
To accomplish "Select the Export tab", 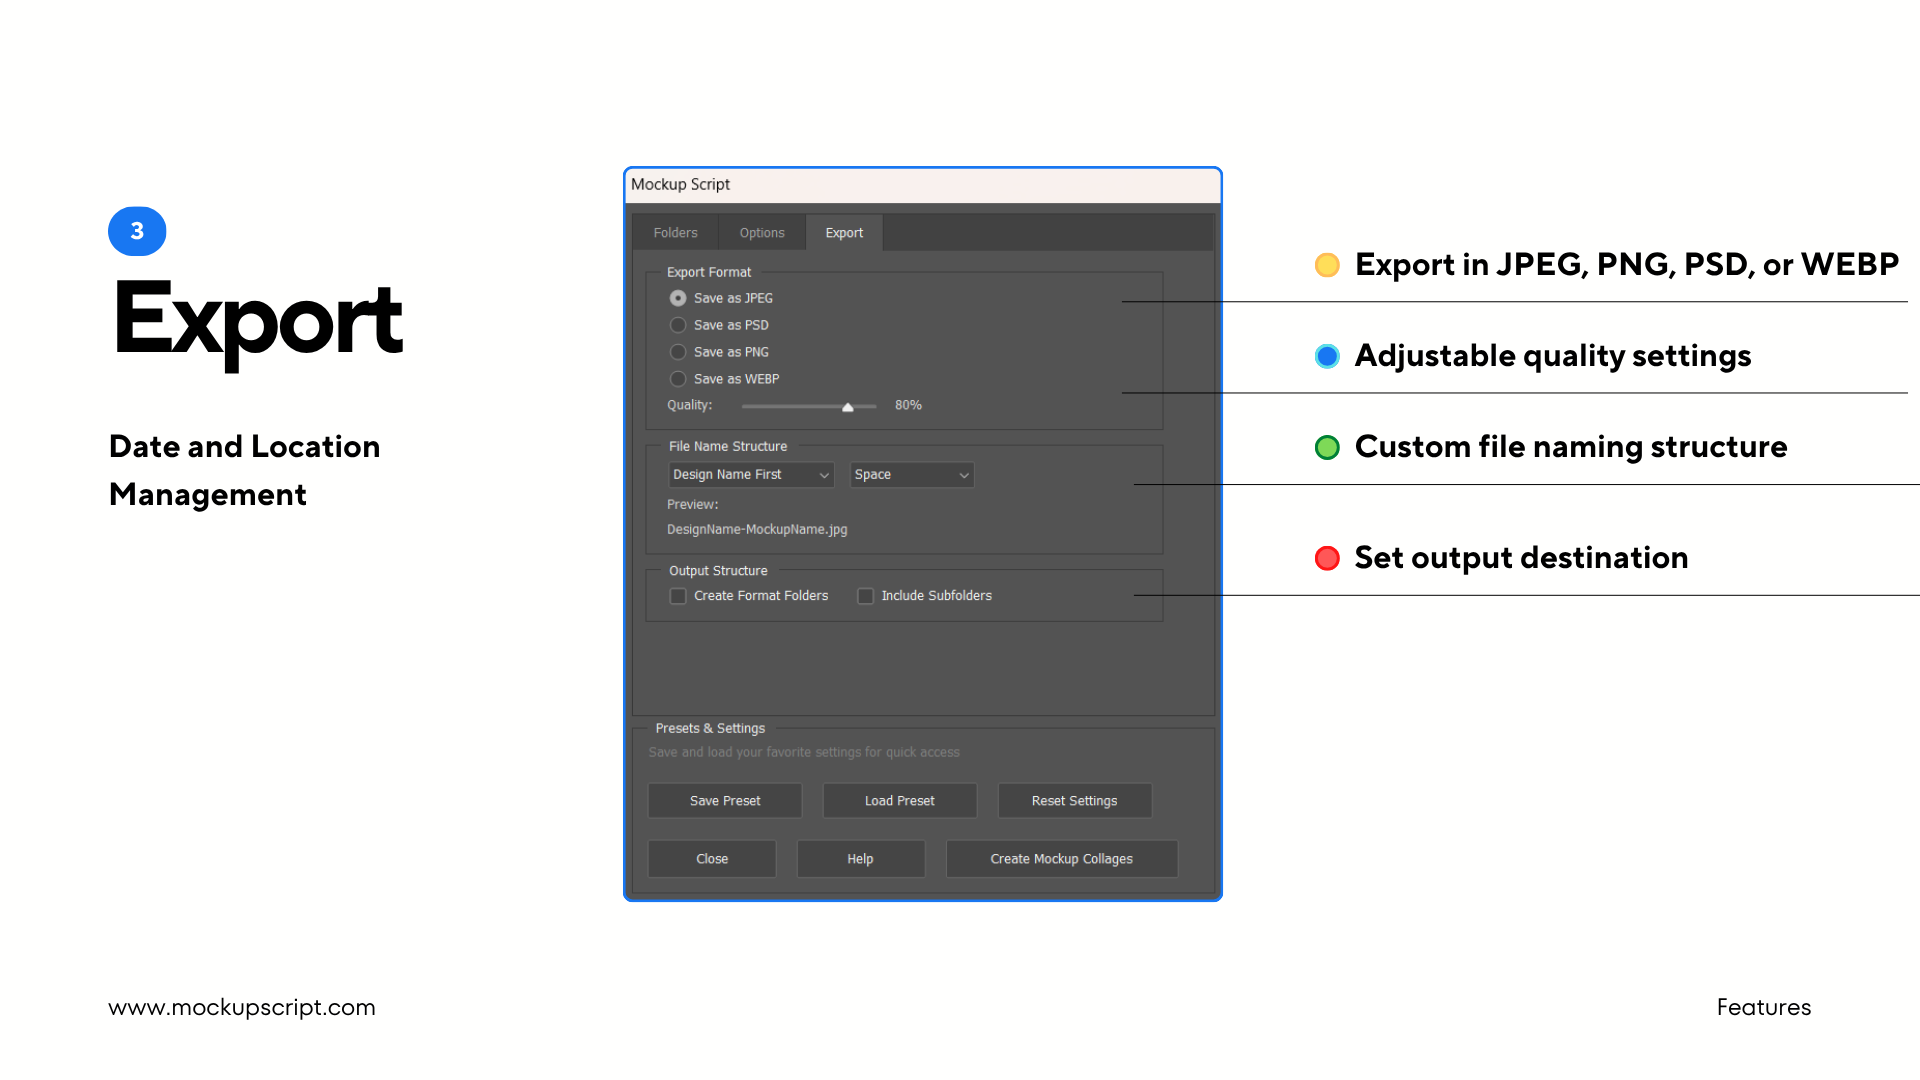I will click(x=844, y=232).
